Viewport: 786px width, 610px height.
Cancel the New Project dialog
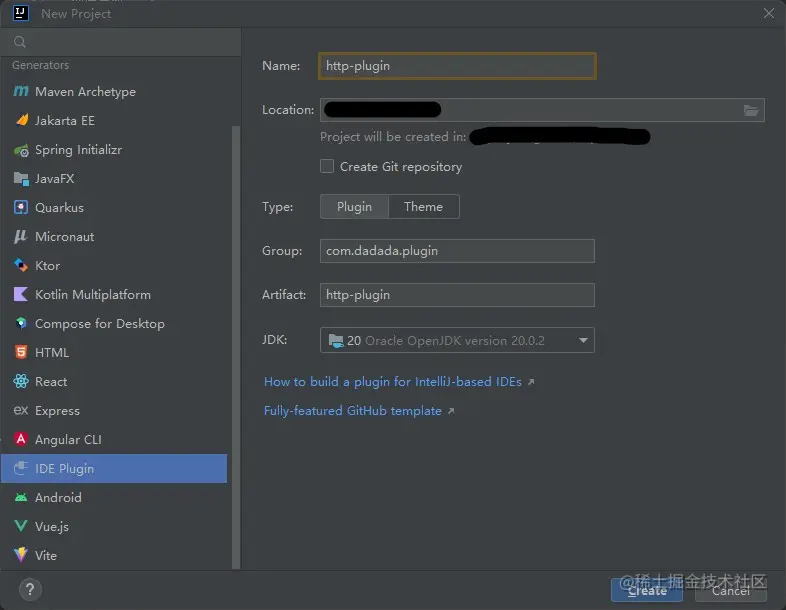[730, 590]
